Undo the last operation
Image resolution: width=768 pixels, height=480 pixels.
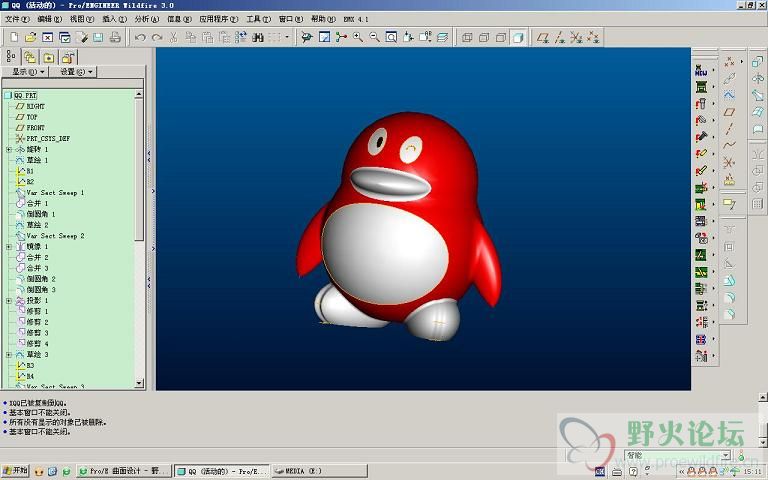click(x=141, y=37)
